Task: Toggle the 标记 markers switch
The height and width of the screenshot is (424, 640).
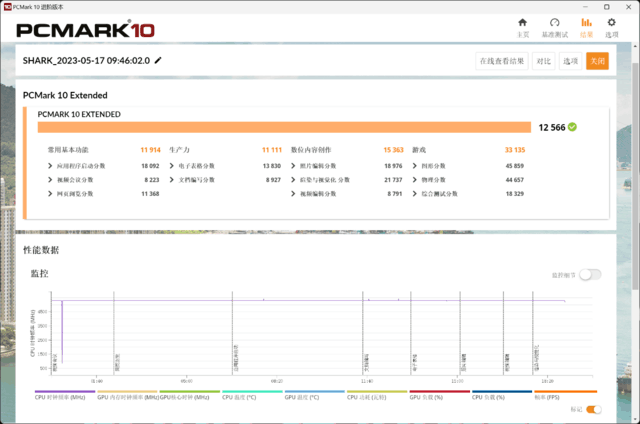Action: click(593, 409)
